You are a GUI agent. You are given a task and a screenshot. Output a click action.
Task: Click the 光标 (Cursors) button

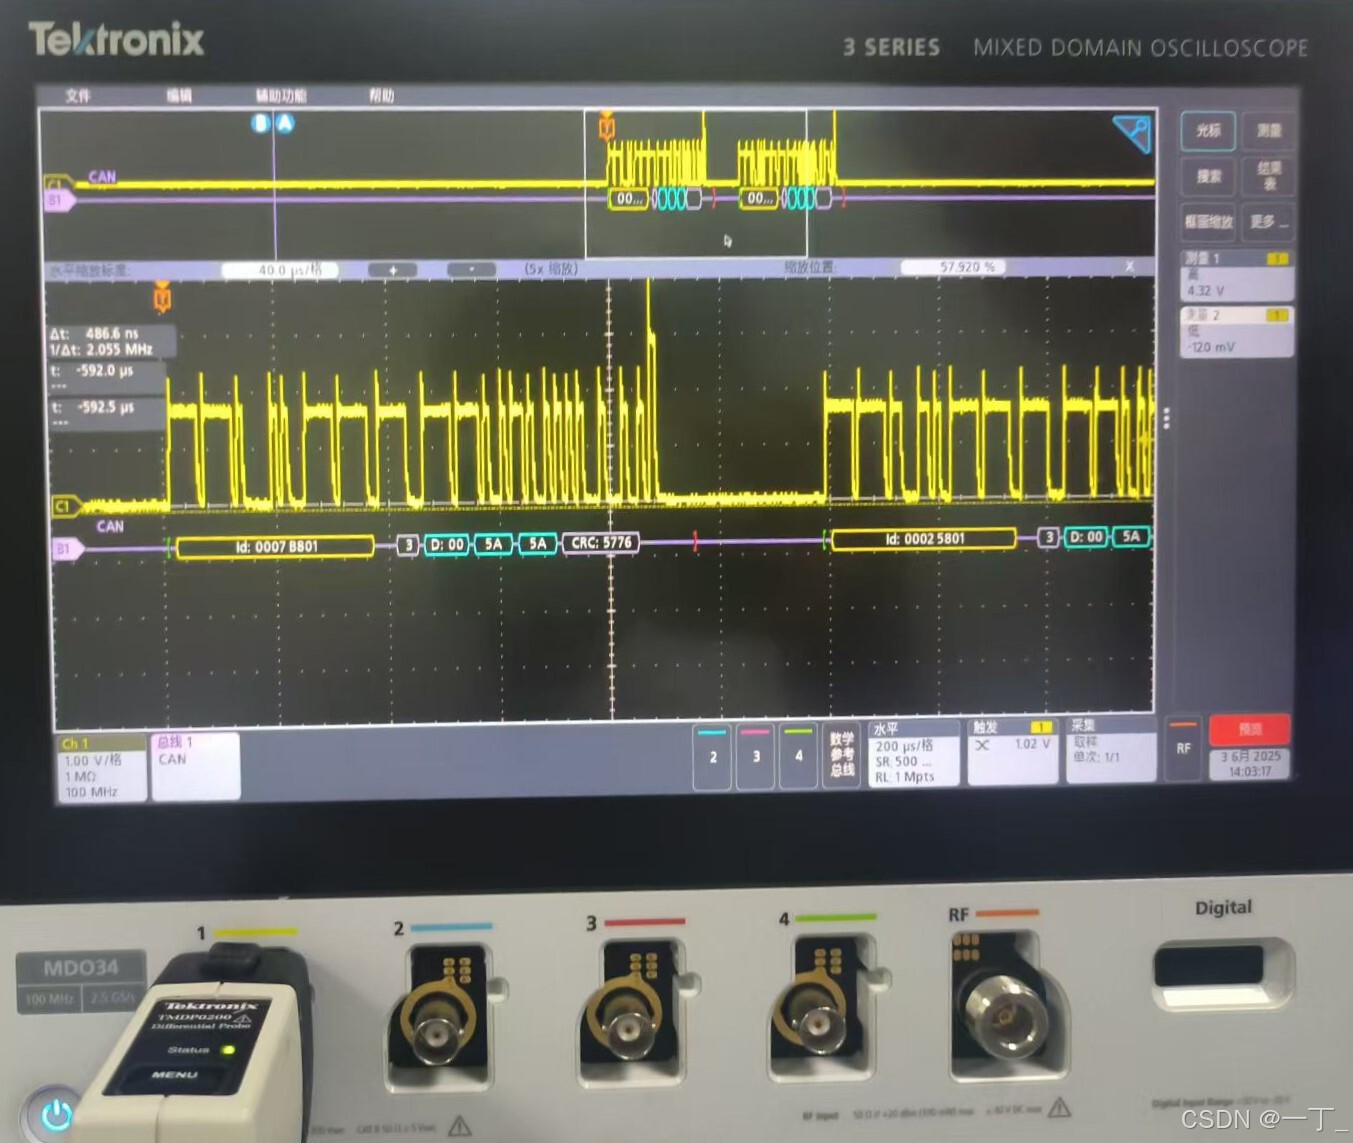click(x=1208, y=130)
